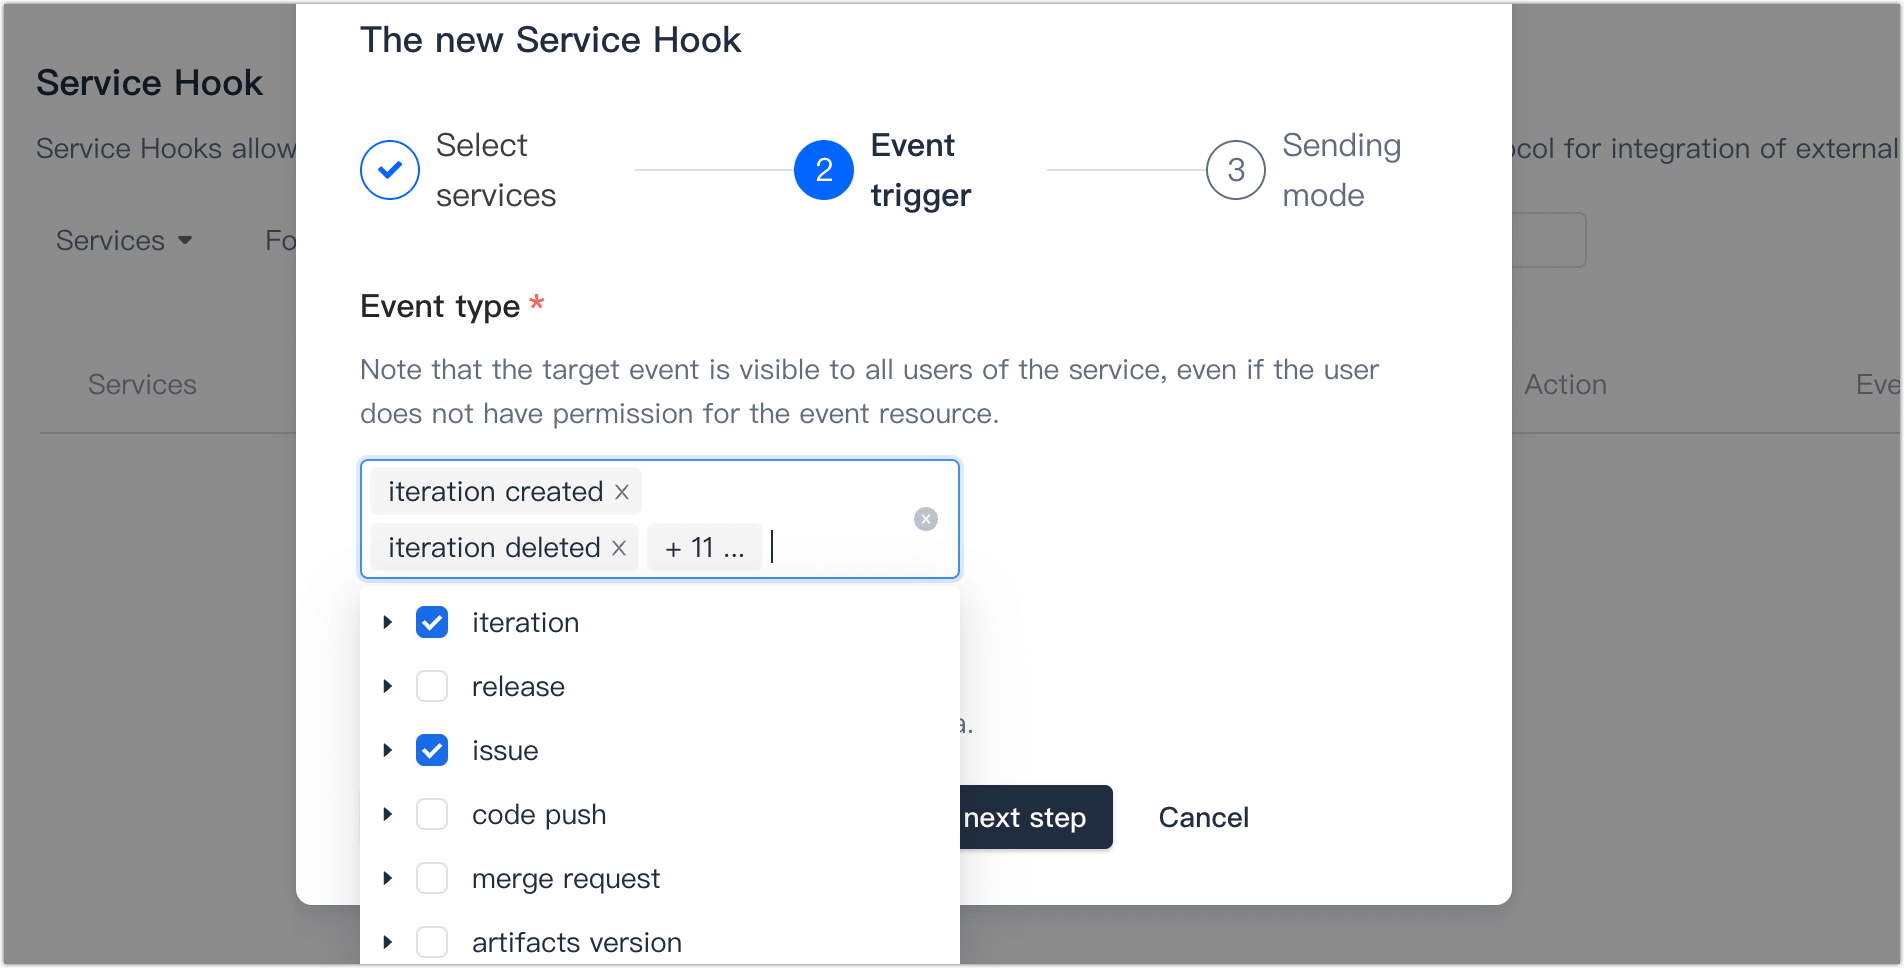Expand the issue event group arrow
The height and width of the screenshot is (968, 1904).
(388, 750)
